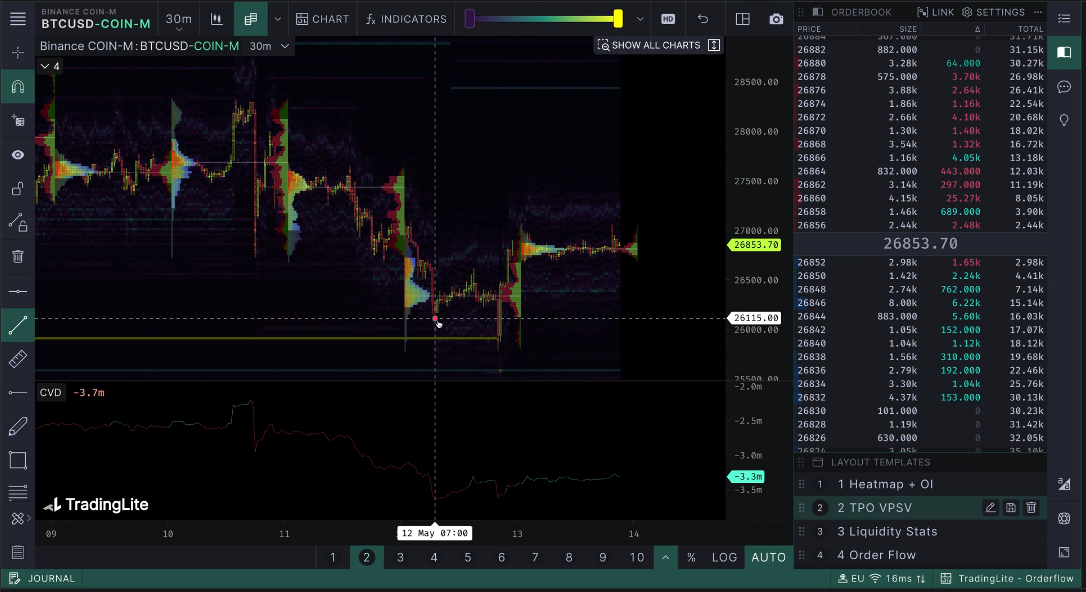Switch to layout tab 1 in bottom bar

click(x=332, y=557)
